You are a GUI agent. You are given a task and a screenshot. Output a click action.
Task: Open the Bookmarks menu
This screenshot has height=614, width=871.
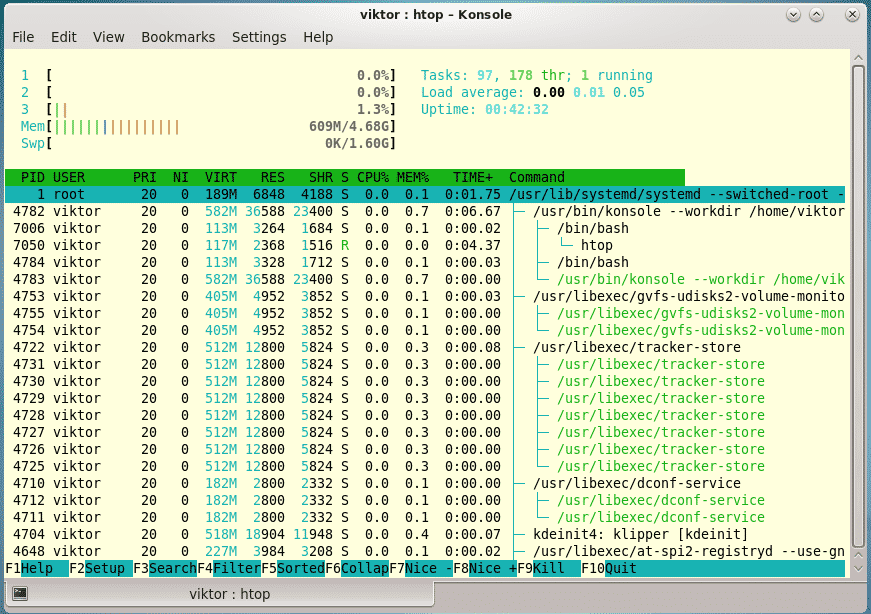(x=178, y=37)
